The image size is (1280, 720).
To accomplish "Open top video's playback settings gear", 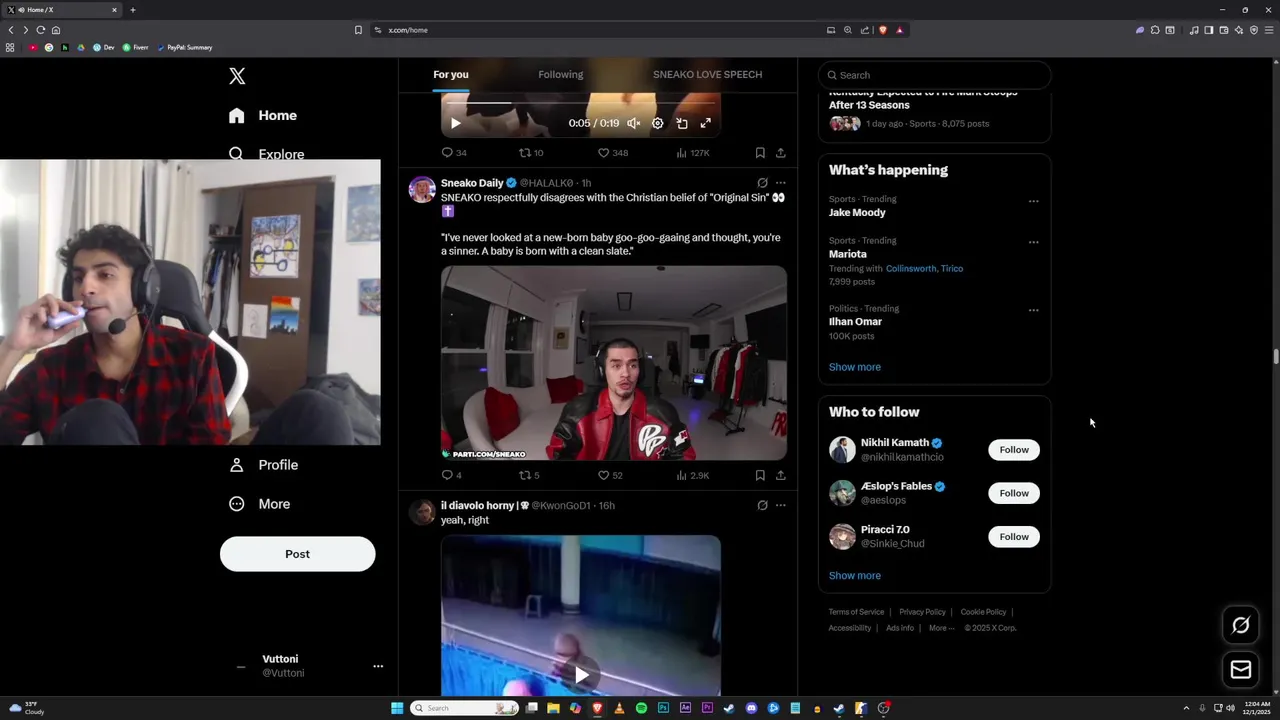I will click(x=657, y=123).
